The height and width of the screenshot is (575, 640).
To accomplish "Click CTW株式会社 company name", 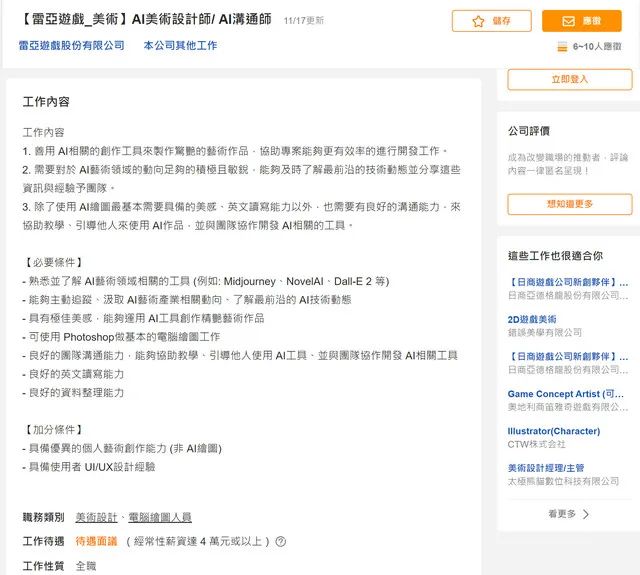I will (x=536, y=444).
